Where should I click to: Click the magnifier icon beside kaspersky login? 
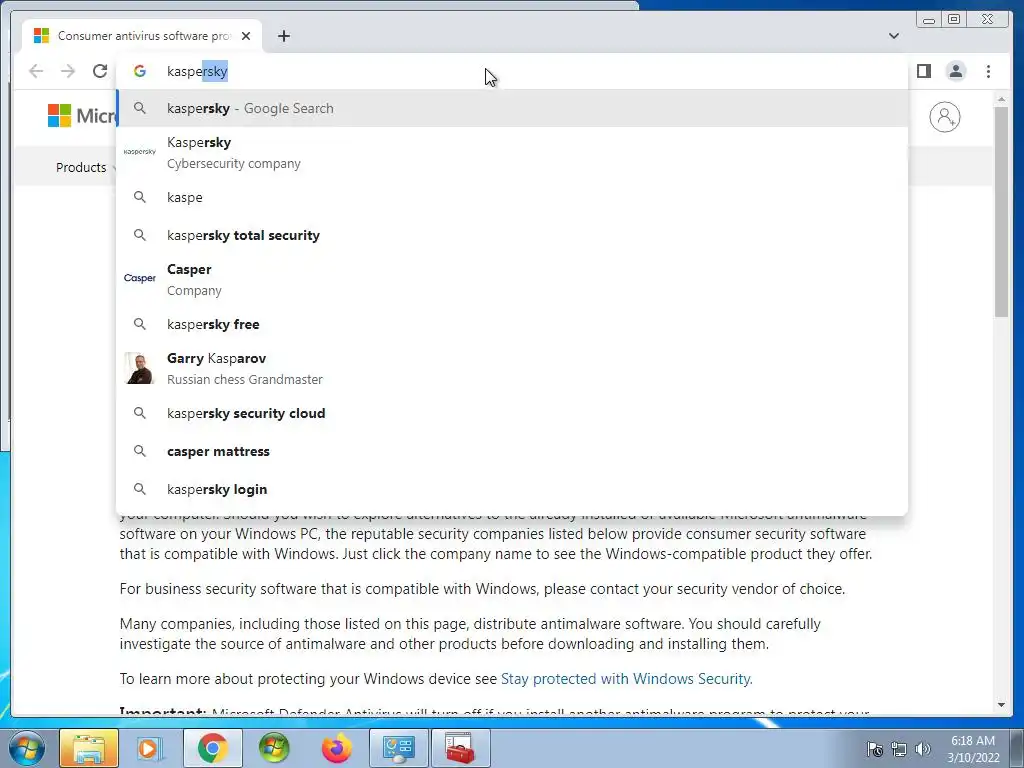click(140, 488)
